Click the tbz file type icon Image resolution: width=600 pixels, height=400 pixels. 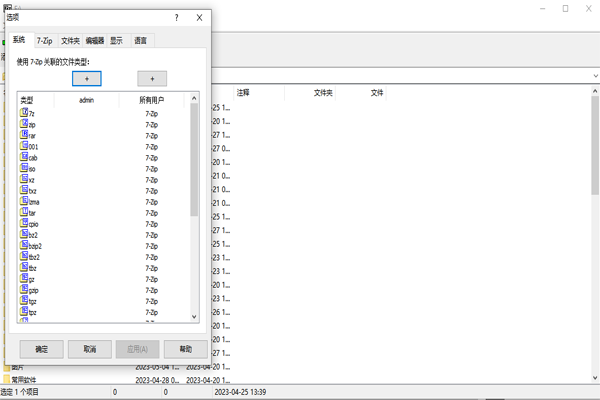(x=24, y=267)
